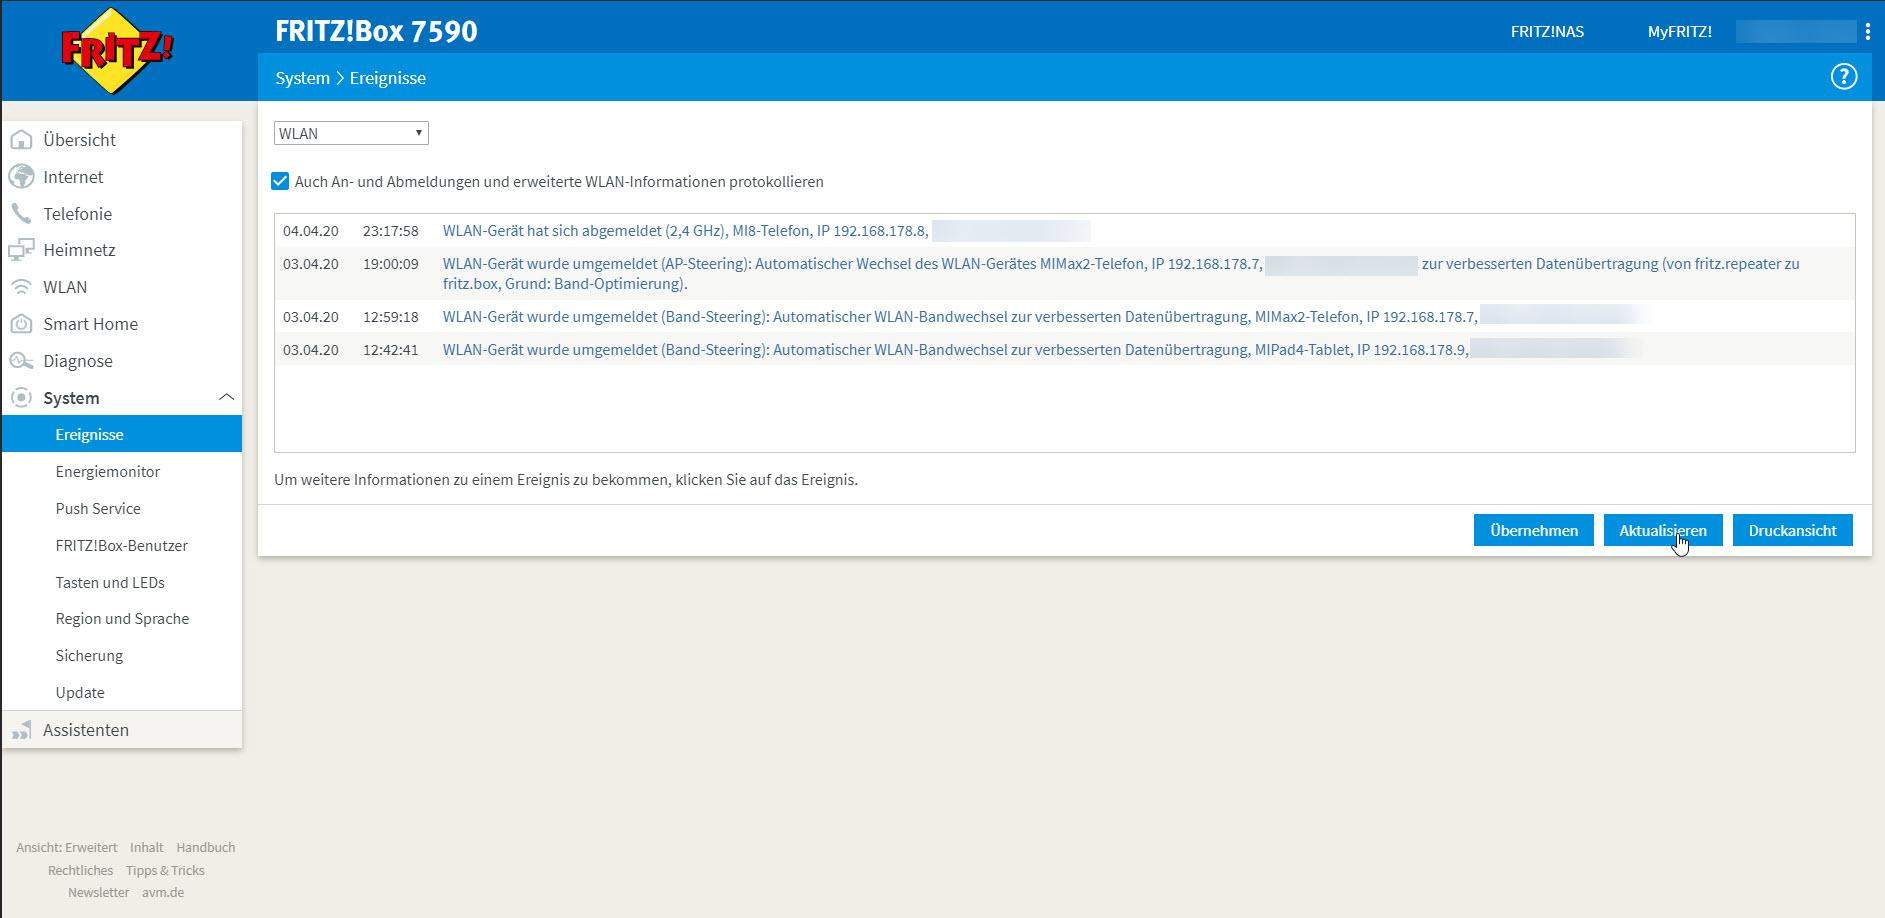Open the Rechtliches footer link

[x=80, y=870]
